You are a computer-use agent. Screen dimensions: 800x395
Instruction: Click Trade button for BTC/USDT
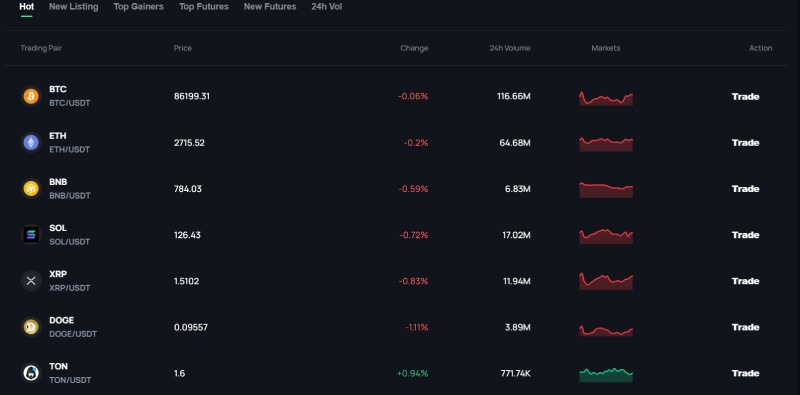tap(745, 96)
